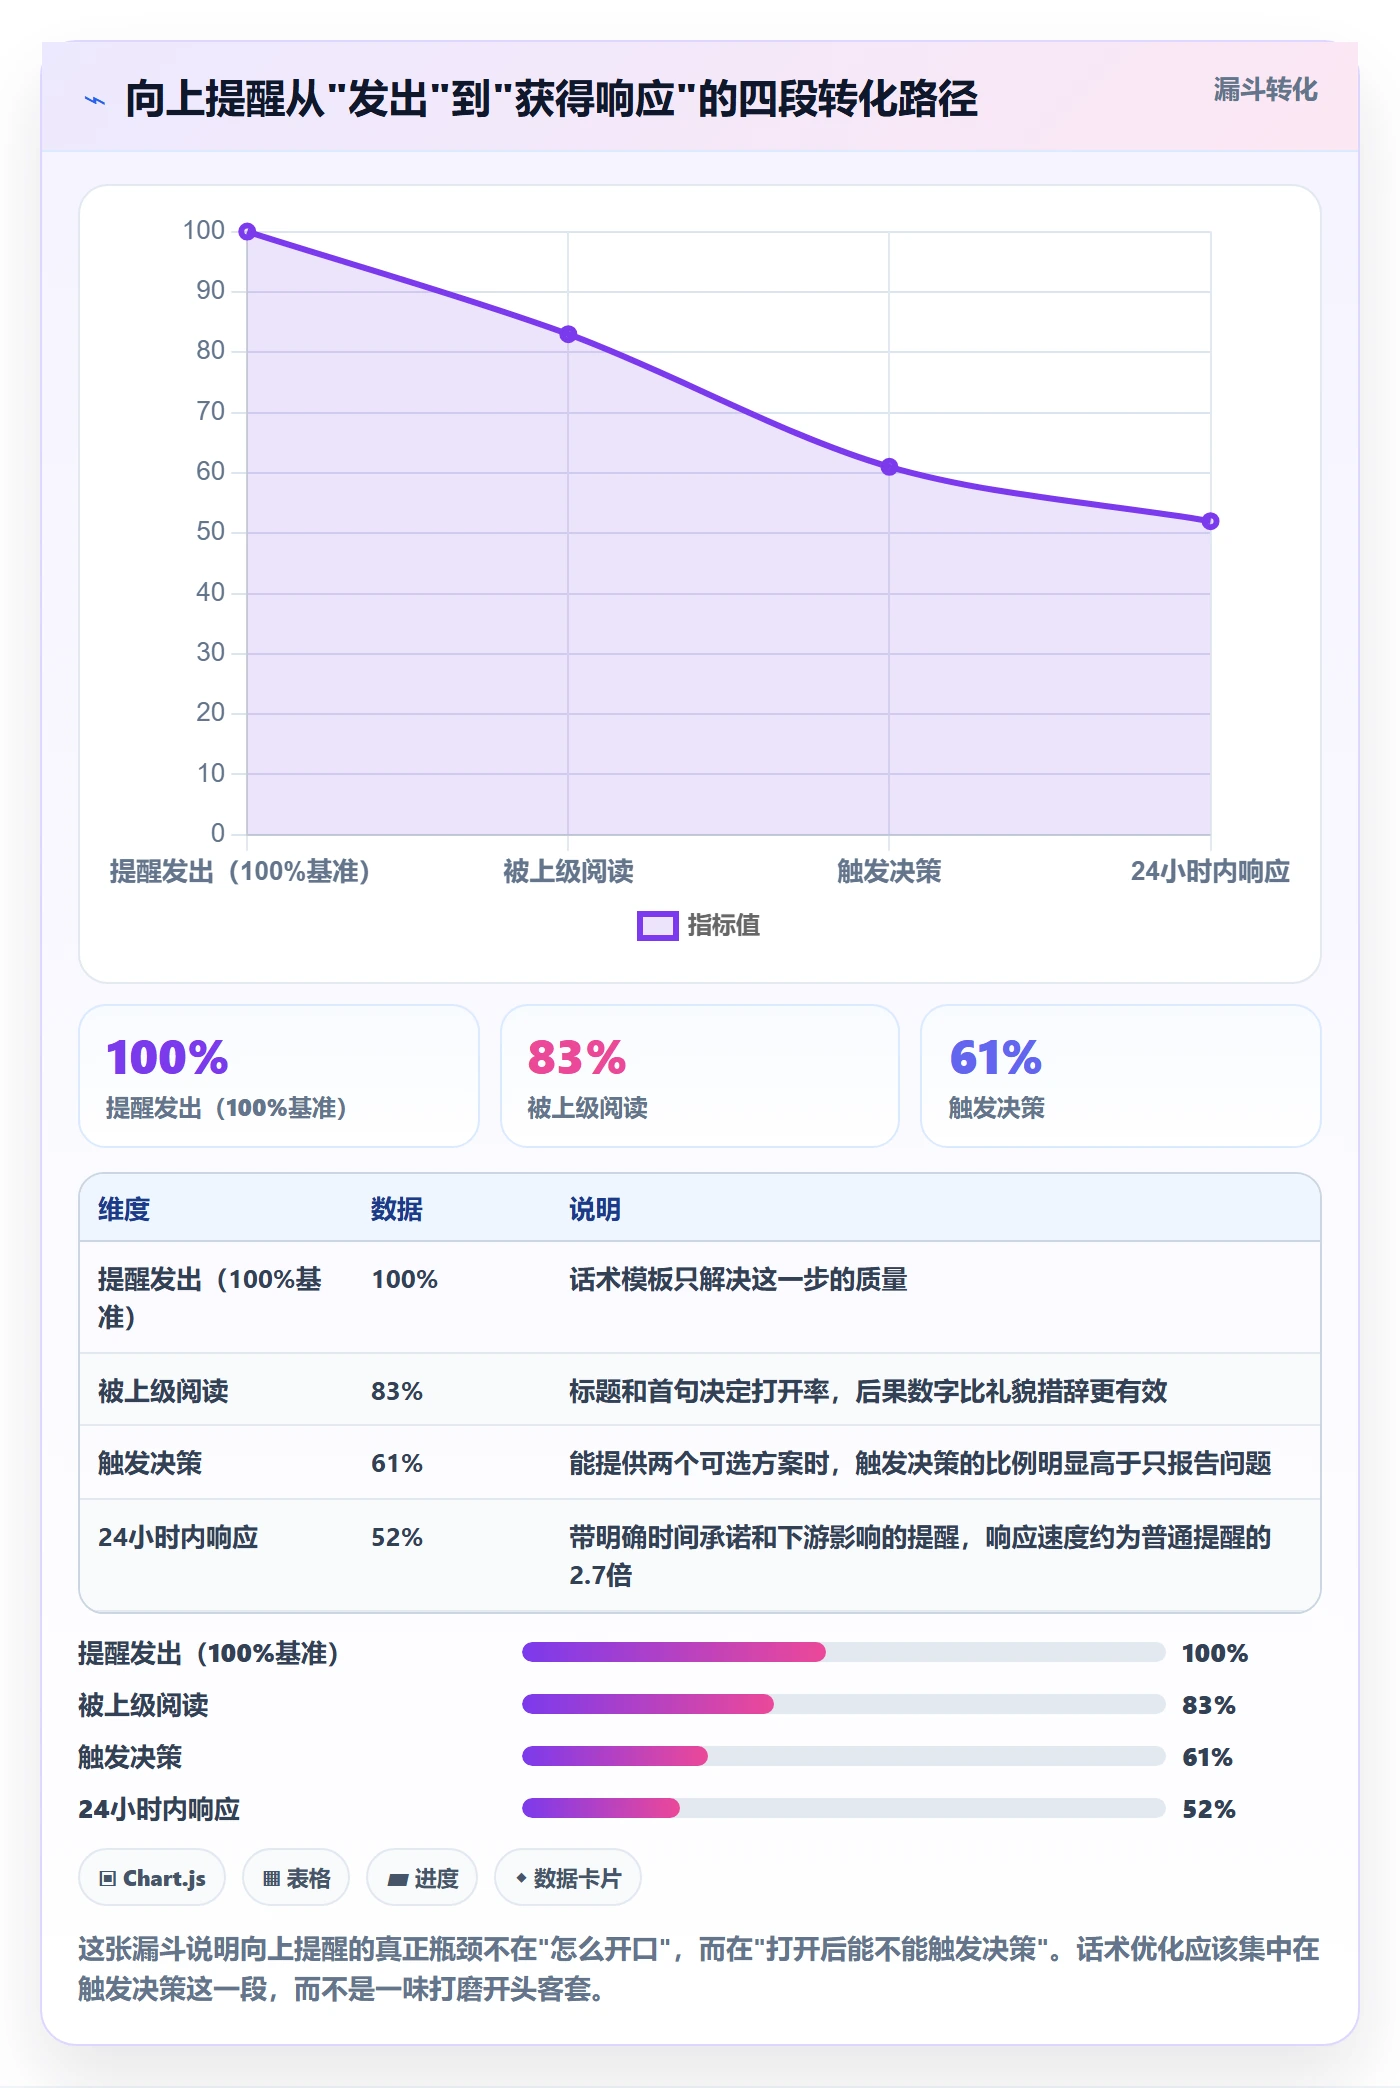
Task: Click the Chart.js chip's square icon
Action: tap(108, 1878)
